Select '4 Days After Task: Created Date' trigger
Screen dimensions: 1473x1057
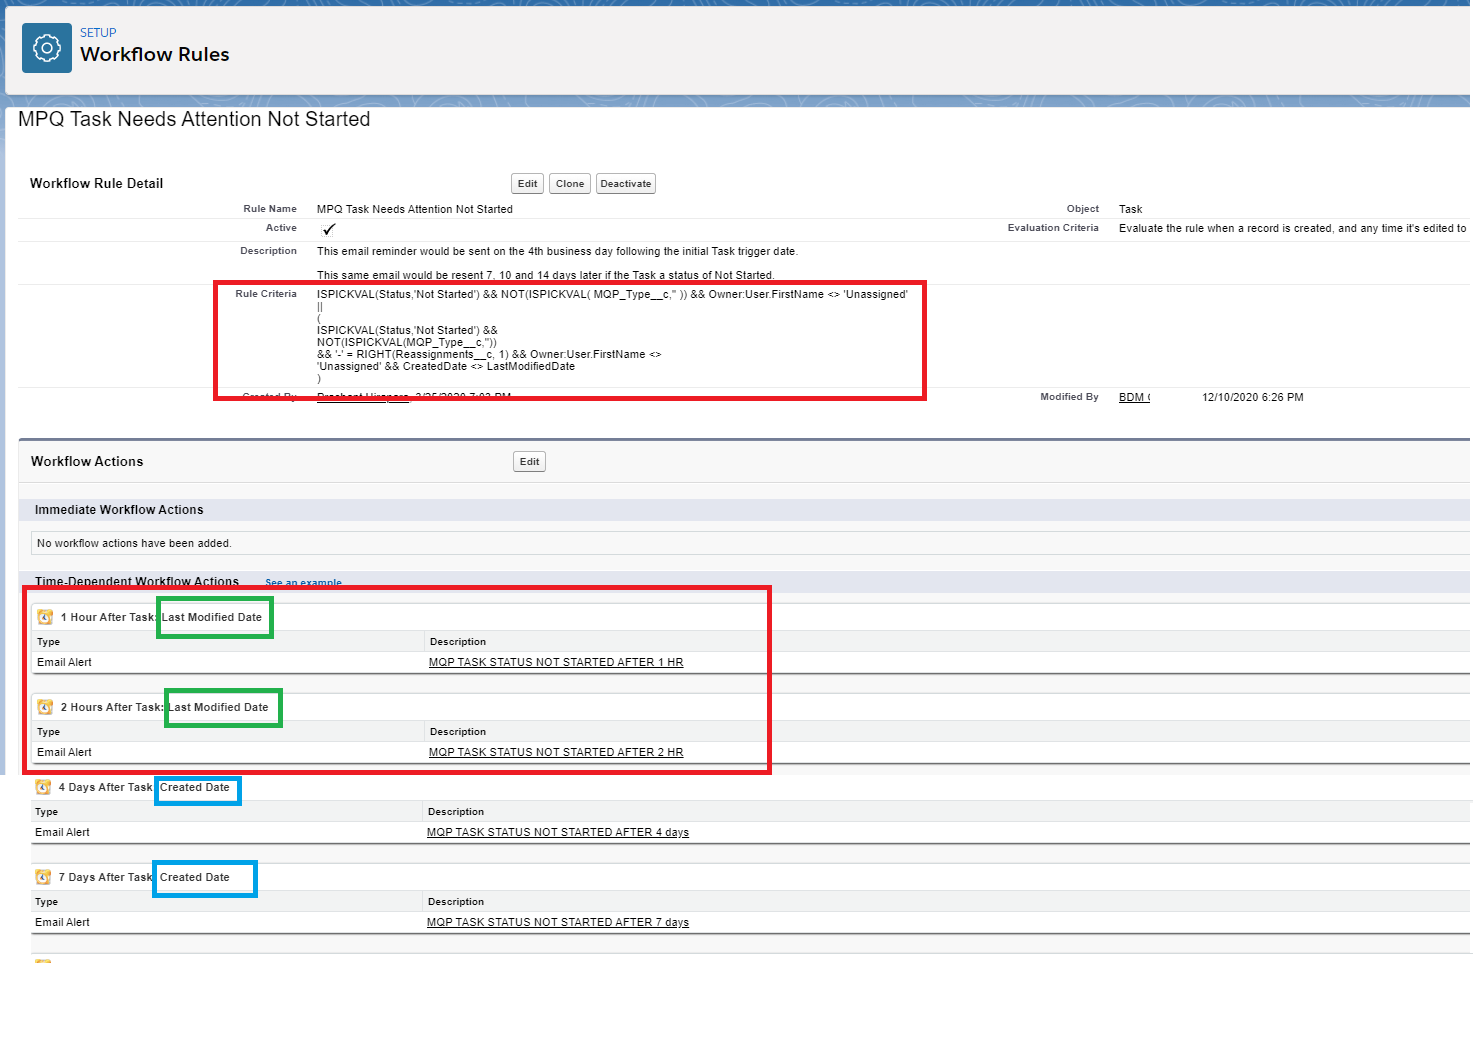[x=144, y=787]
